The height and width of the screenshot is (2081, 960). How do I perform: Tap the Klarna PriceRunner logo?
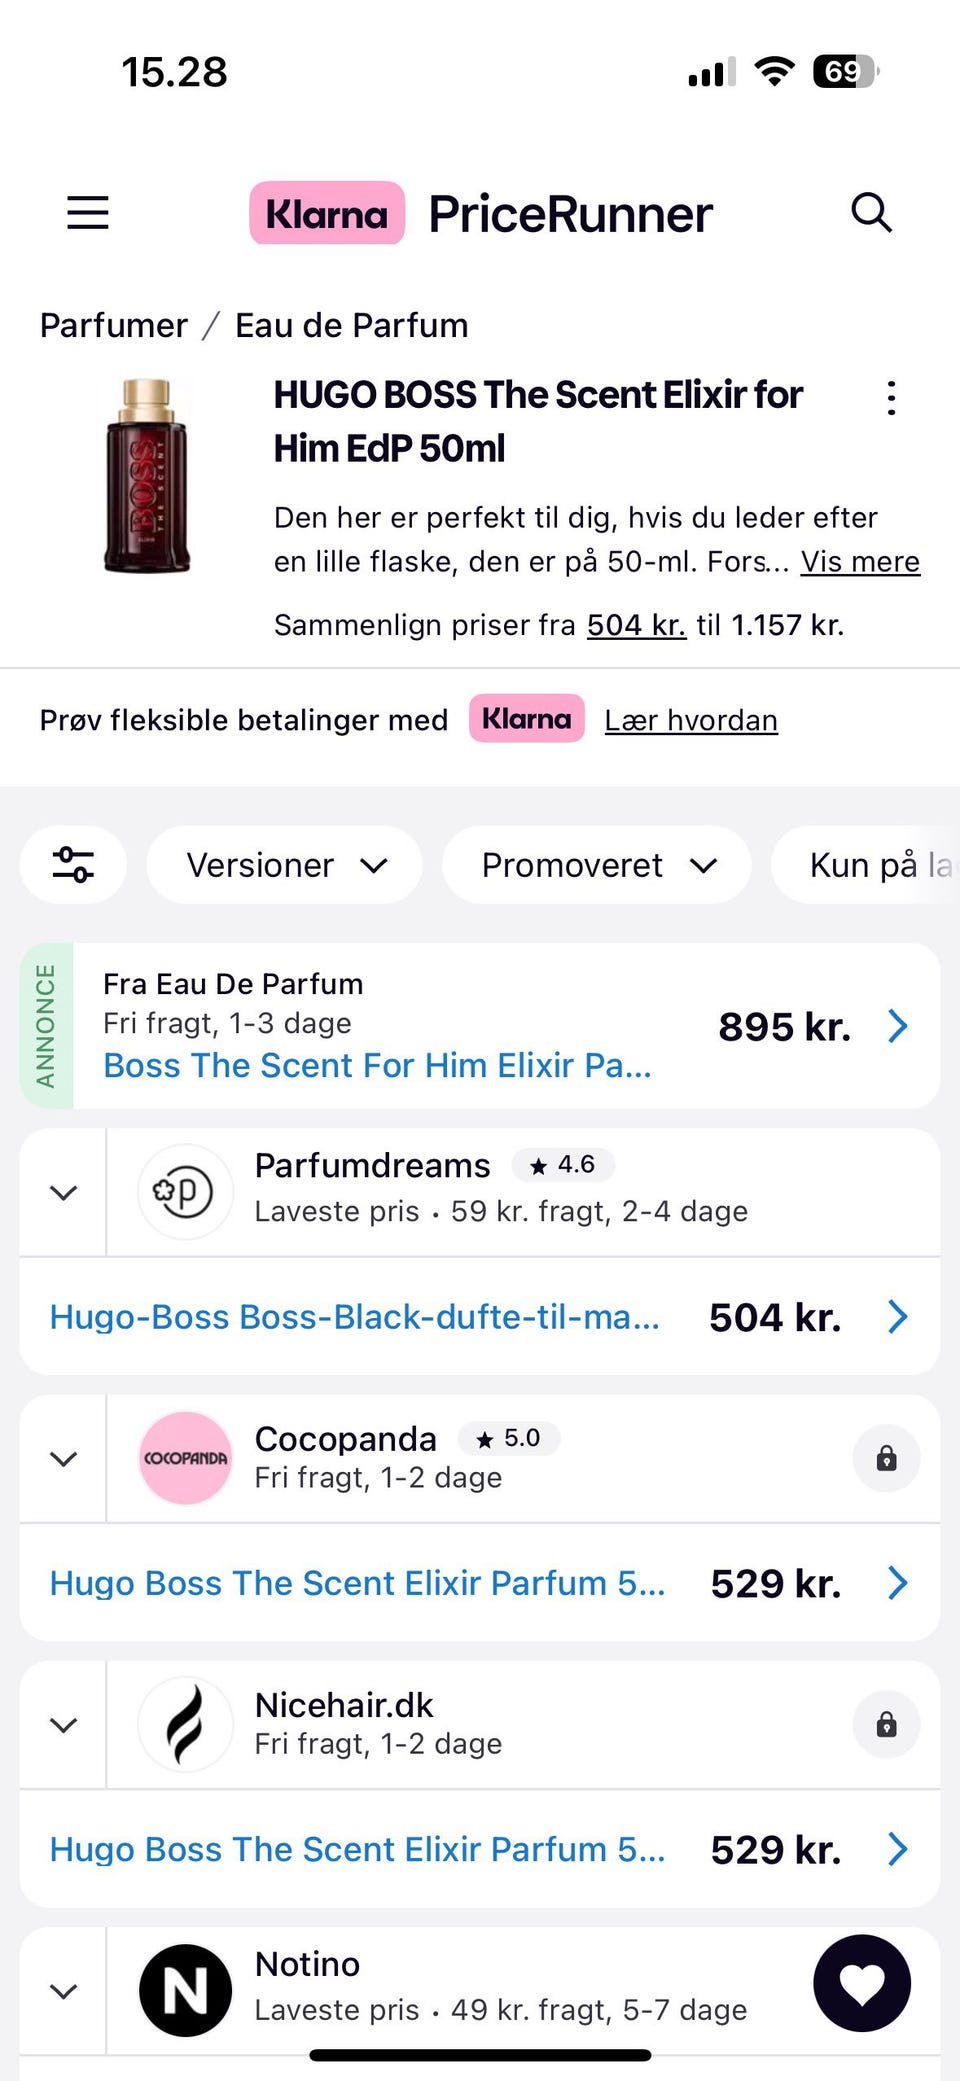[481, 214]
